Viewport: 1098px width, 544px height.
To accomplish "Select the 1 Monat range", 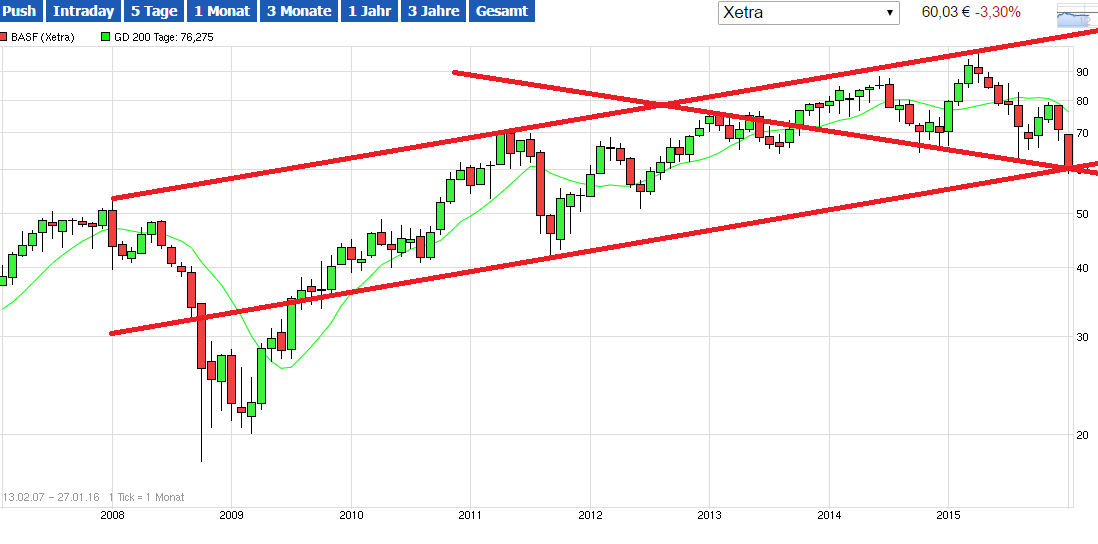I will pos(221,11).
